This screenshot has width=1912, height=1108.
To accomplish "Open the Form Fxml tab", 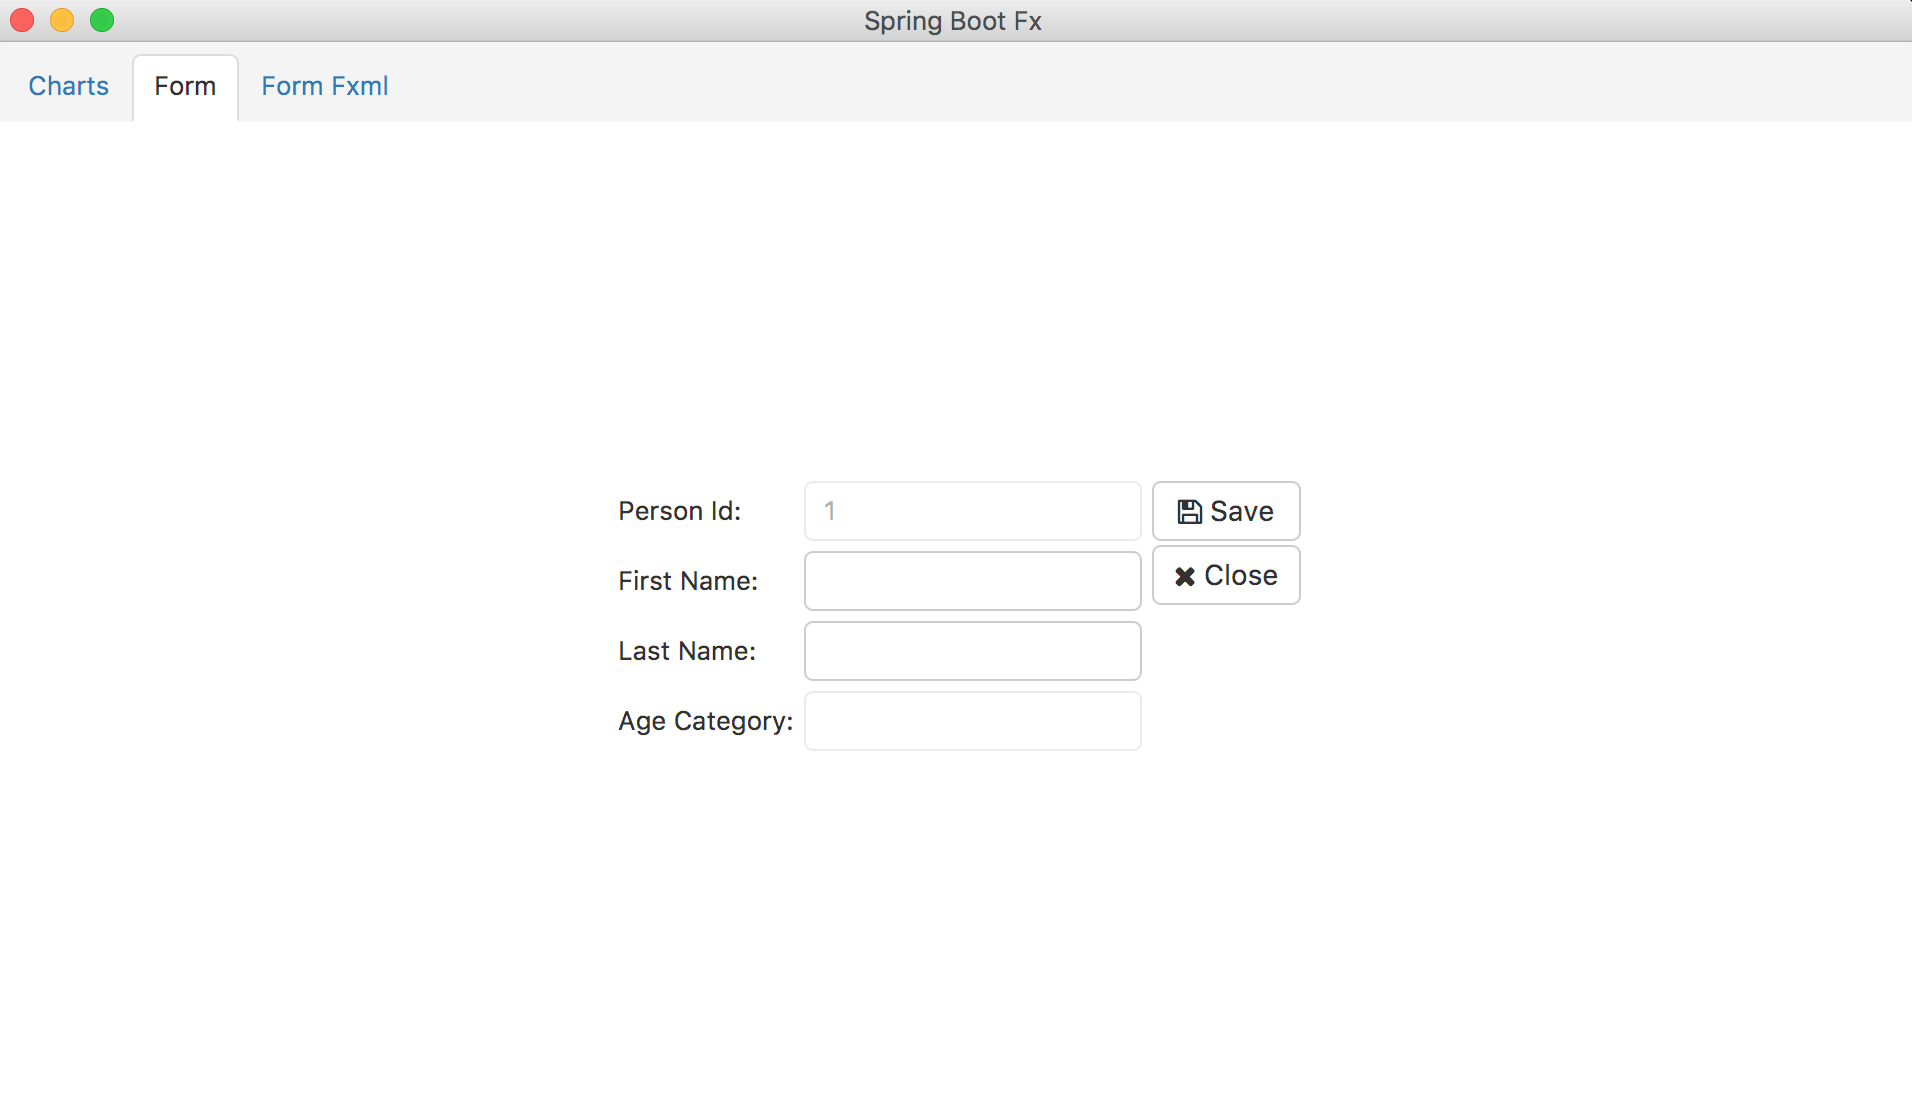I will pos(324,86).
